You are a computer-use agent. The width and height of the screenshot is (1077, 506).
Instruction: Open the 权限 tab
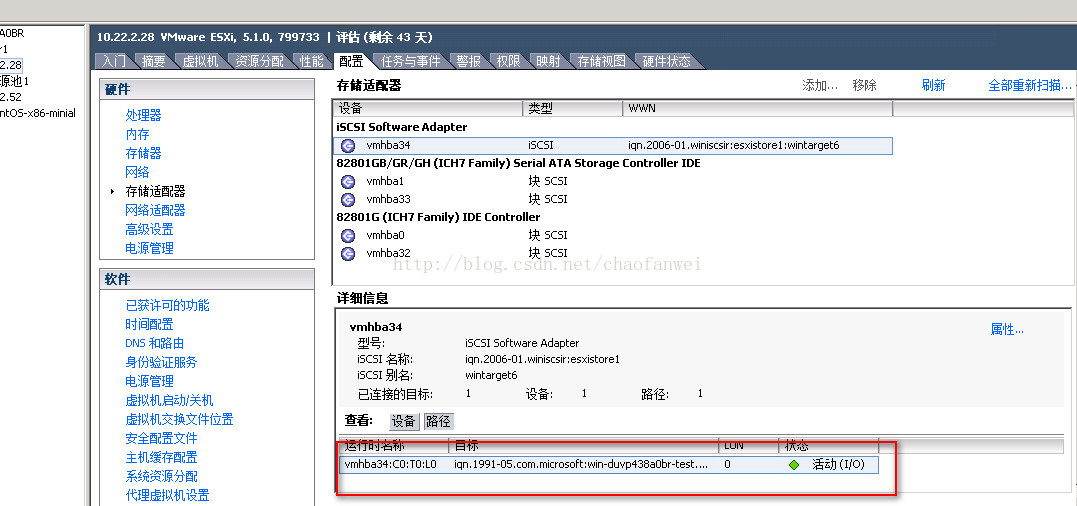click(x=508, y=61)
